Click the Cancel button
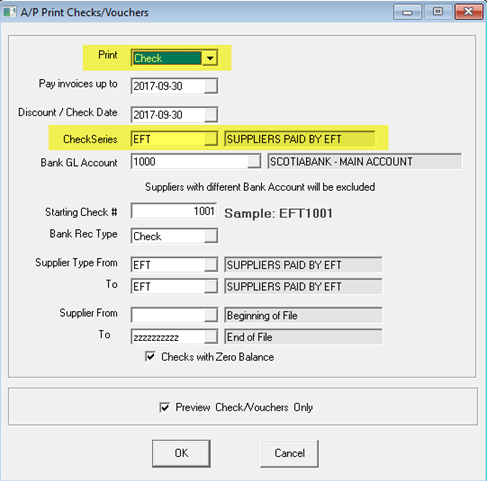The height and width of the screenshot is (481, 487). 289,453
